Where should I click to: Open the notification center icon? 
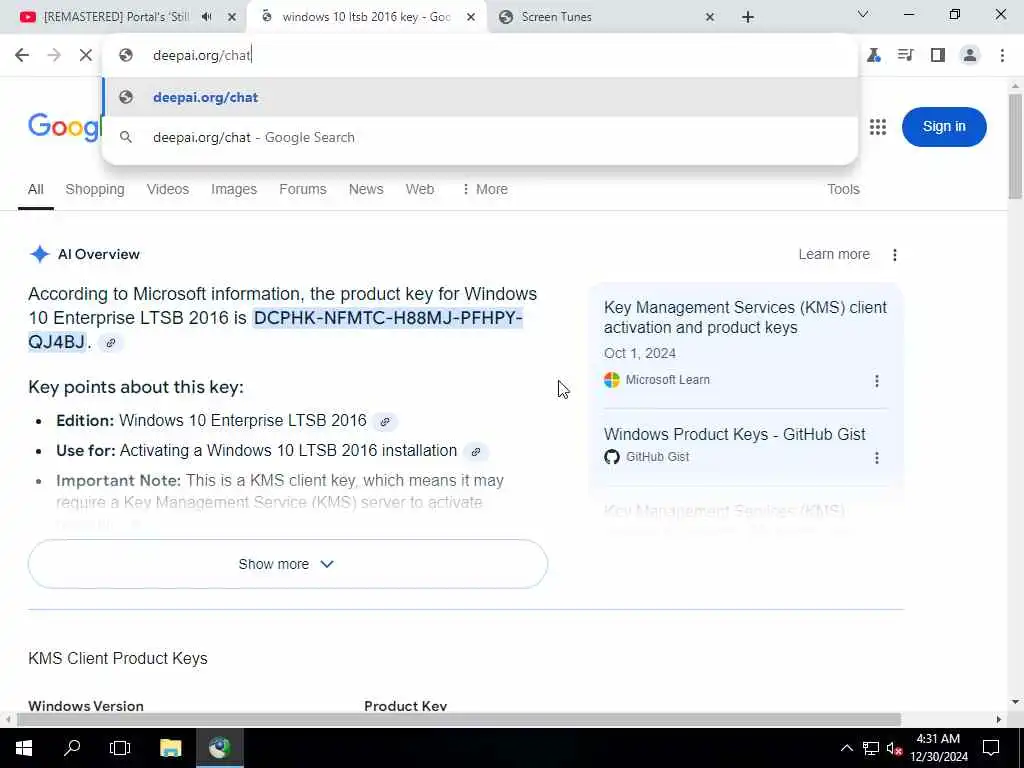pos(991,748)
